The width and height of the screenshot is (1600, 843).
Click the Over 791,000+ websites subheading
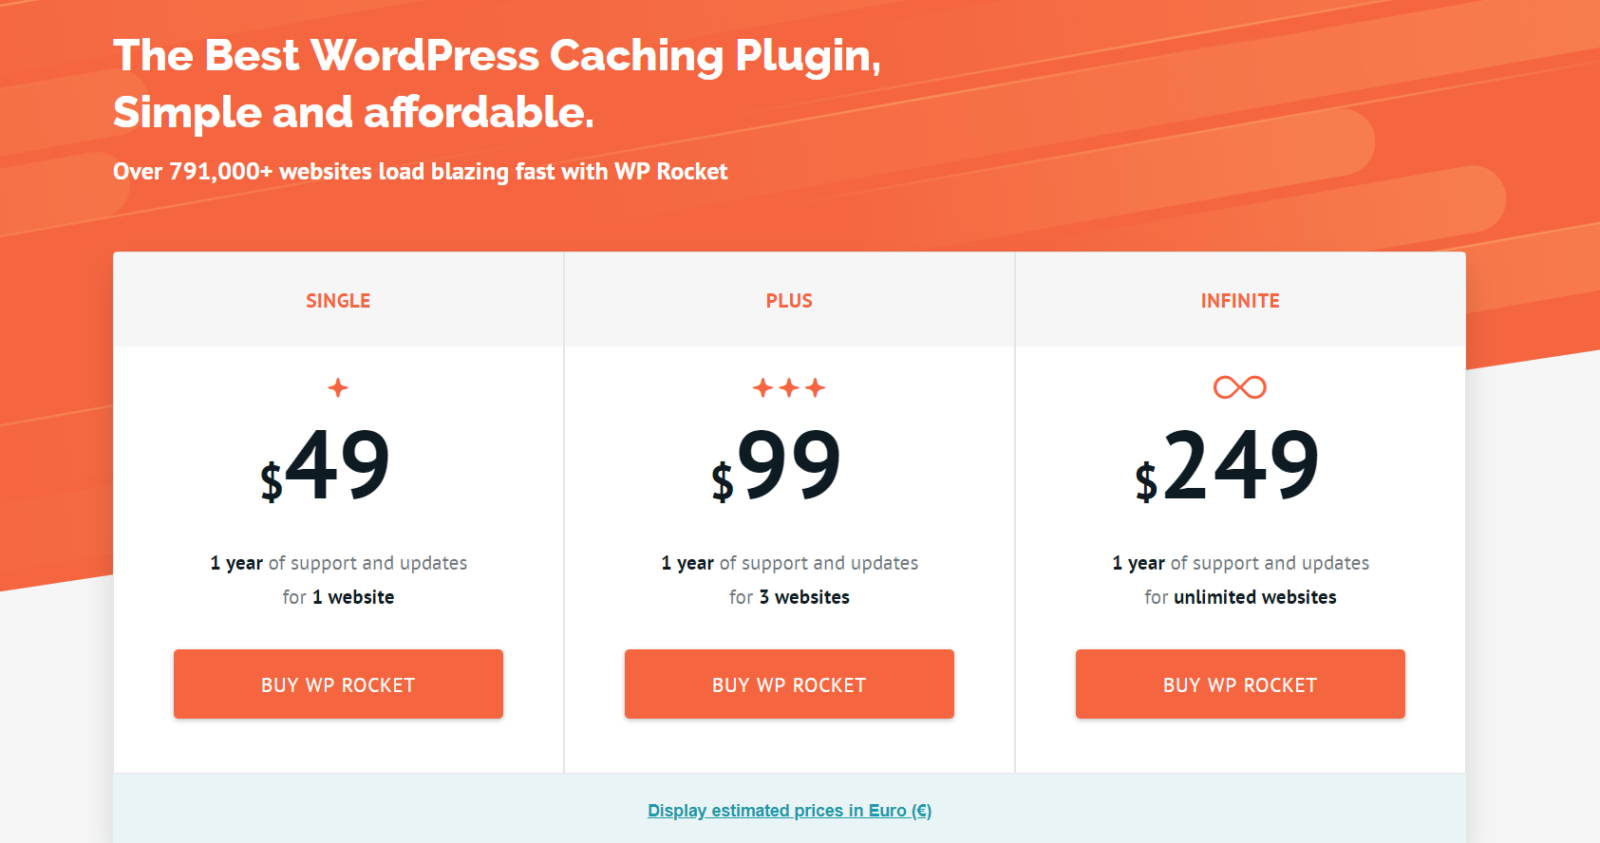coord(420,172)
